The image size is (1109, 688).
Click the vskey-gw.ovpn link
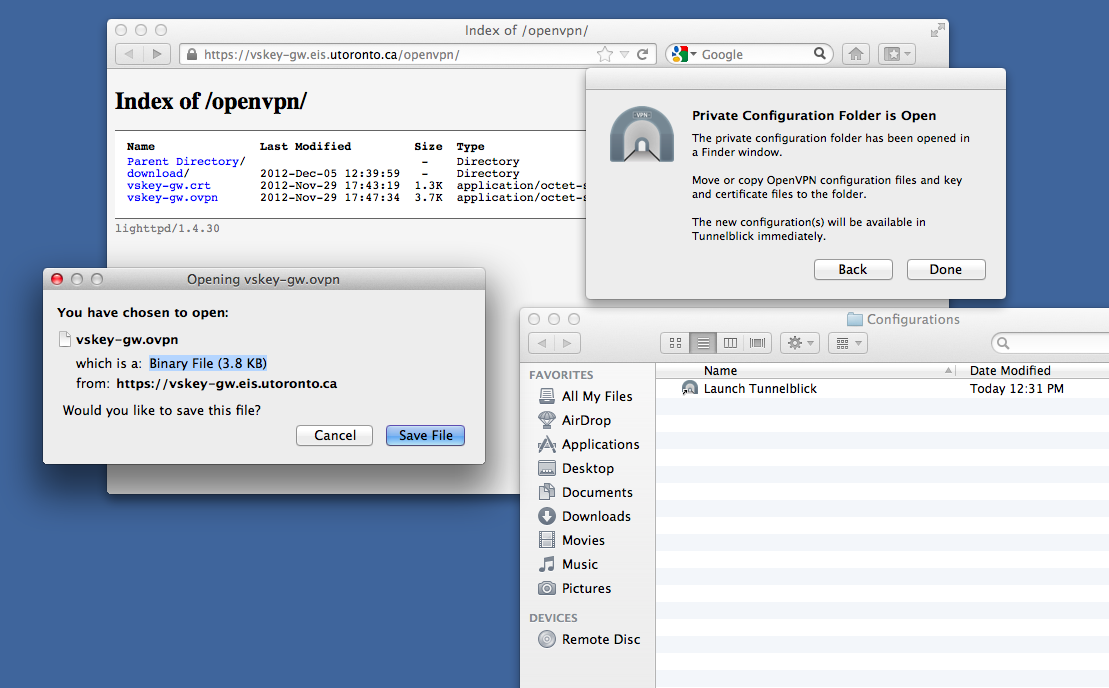pyautogui.click(x=172, y=197)
